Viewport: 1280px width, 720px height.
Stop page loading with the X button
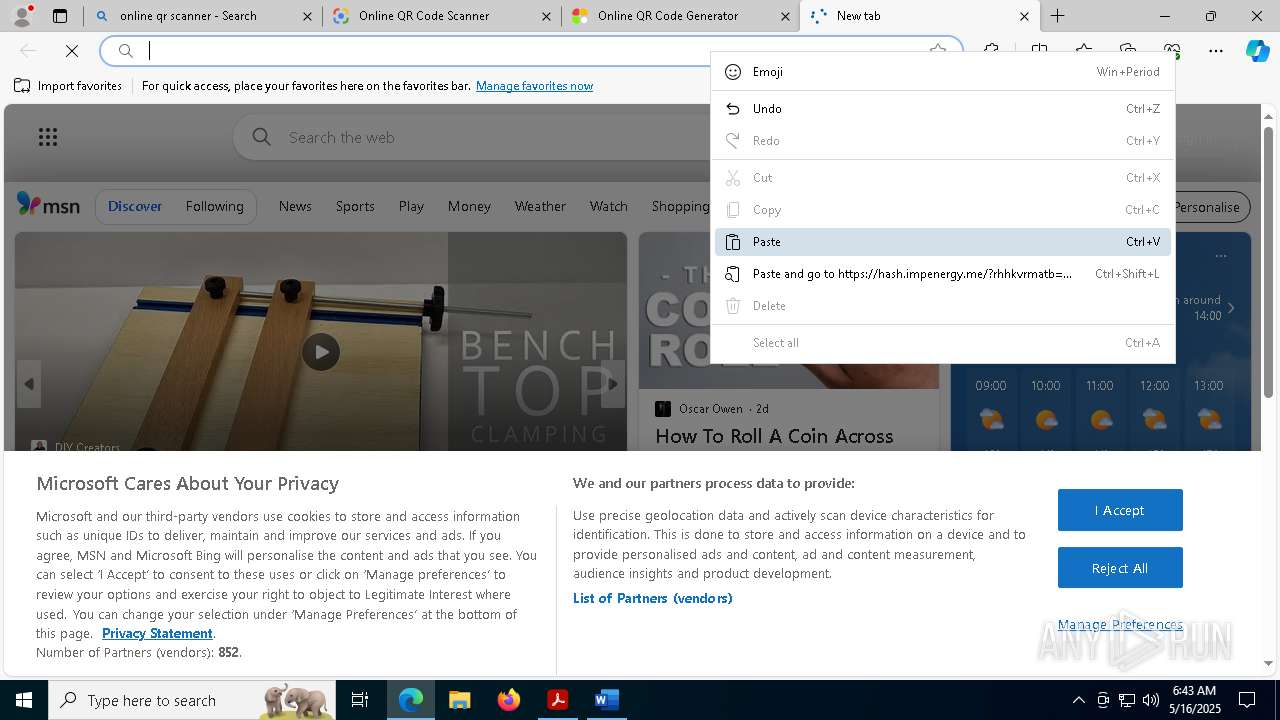[x=72, y=50]
